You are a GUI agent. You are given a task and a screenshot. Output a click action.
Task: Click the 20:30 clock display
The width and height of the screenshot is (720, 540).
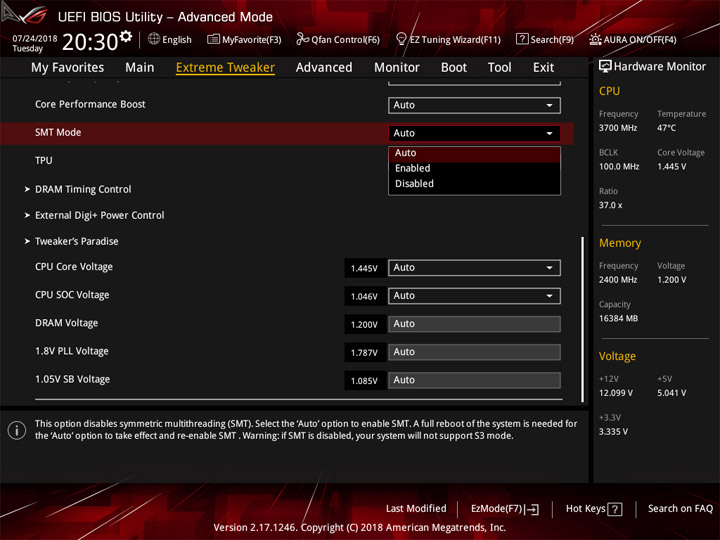(x=90, y=42)
